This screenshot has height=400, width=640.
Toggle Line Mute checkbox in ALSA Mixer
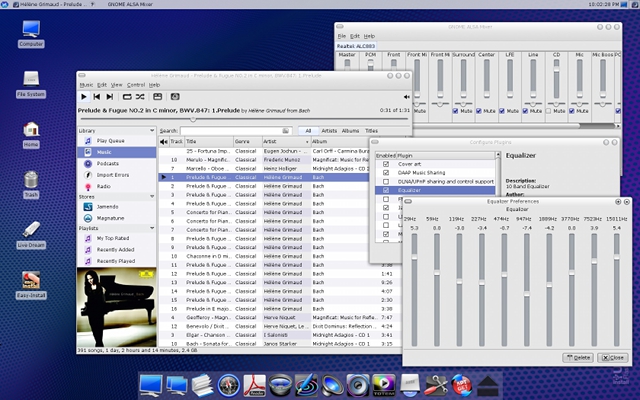(x=525, y=111)
